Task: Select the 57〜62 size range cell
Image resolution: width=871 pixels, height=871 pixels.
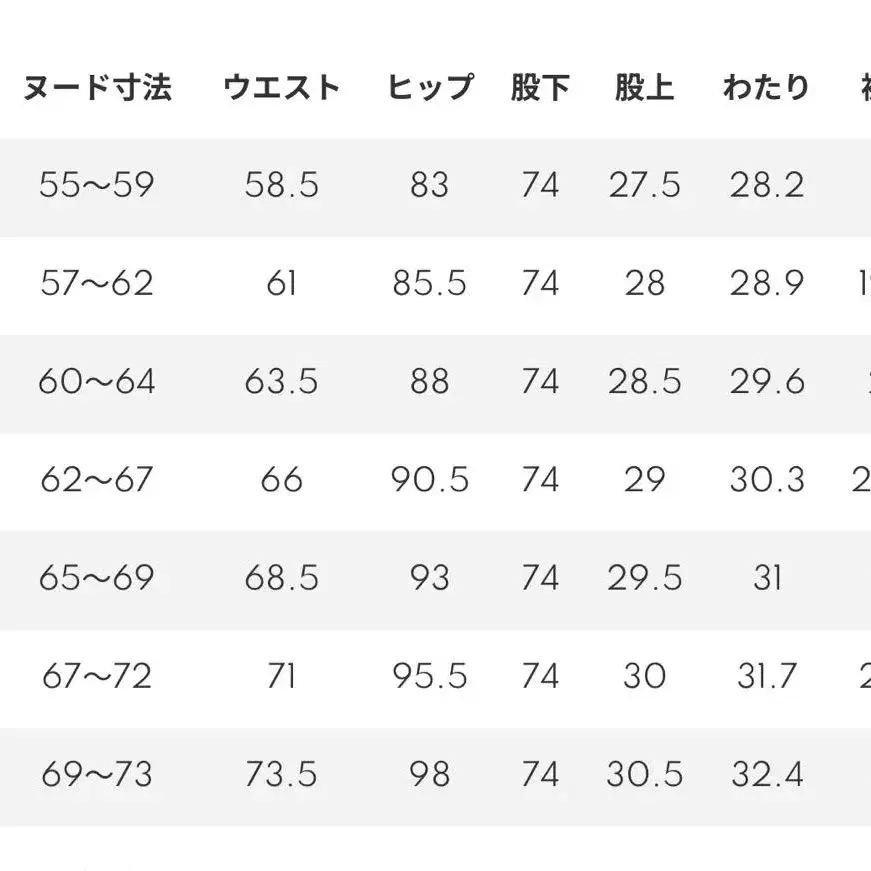Action: tap(97, 284)
